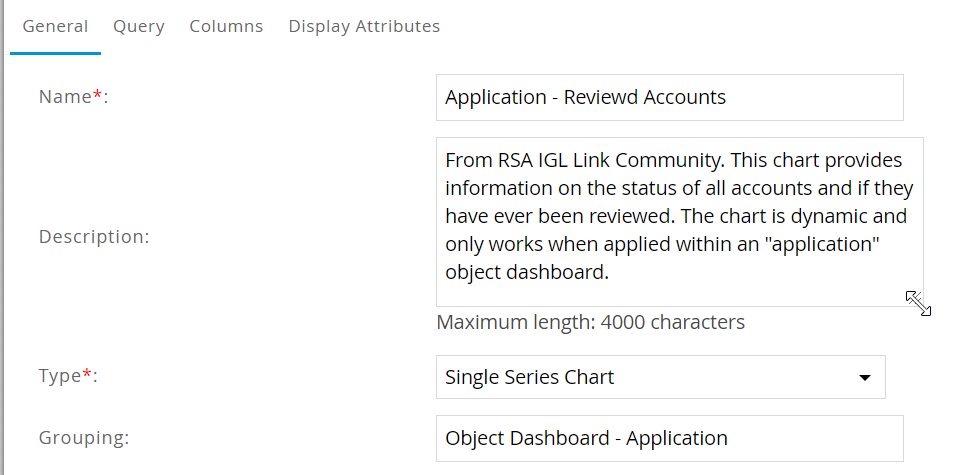Click the Name input field
This screenshot has height=475, width=964.
(669, 97)
